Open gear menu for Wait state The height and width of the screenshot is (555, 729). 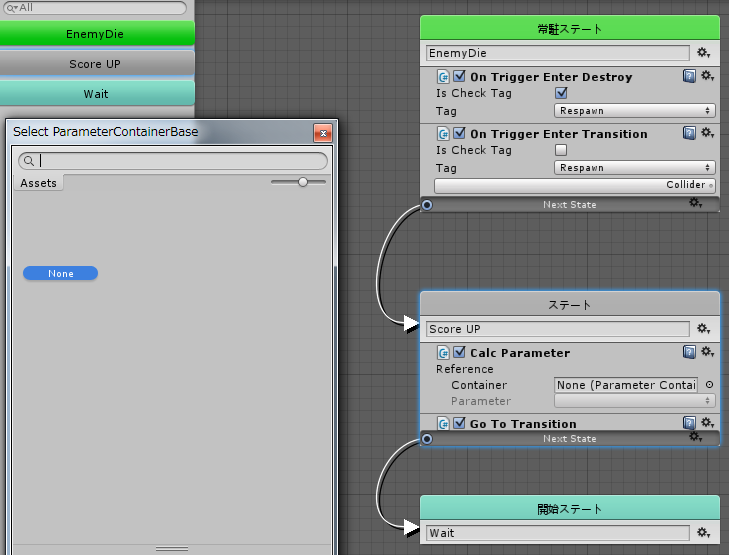tap(704, 533)
